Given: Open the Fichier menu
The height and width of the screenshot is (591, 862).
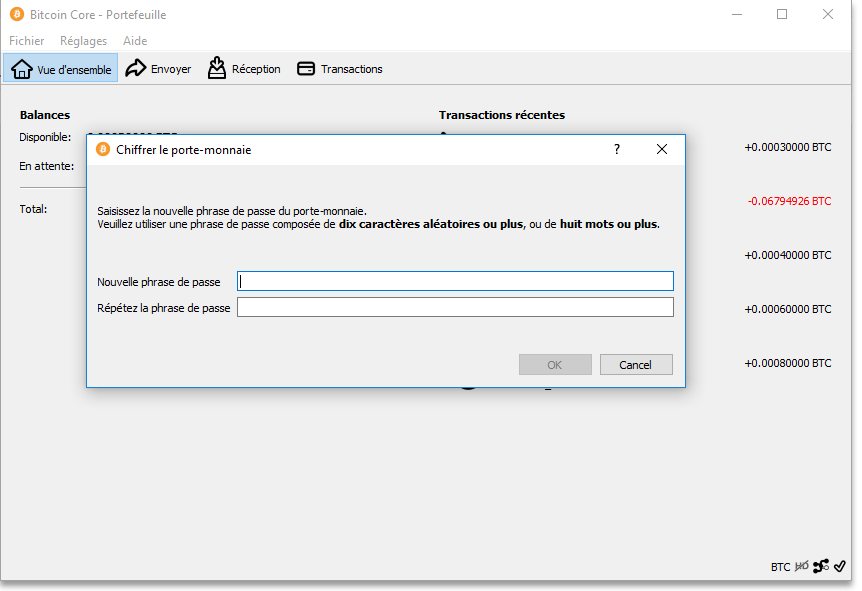Looking at the screenshot, I should [x=26, y=41].
